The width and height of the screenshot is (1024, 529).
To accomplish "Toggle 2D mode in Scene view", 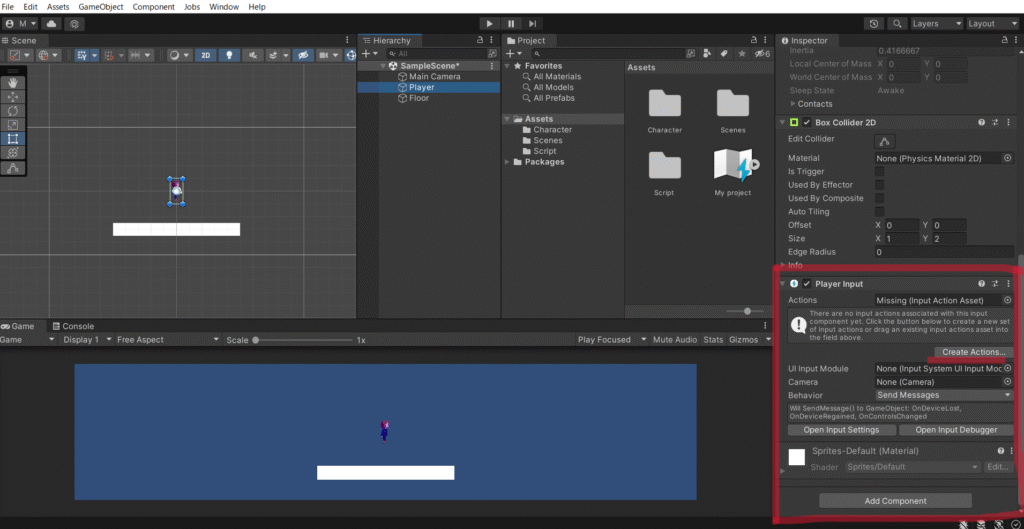I will (x=205, y=55).
